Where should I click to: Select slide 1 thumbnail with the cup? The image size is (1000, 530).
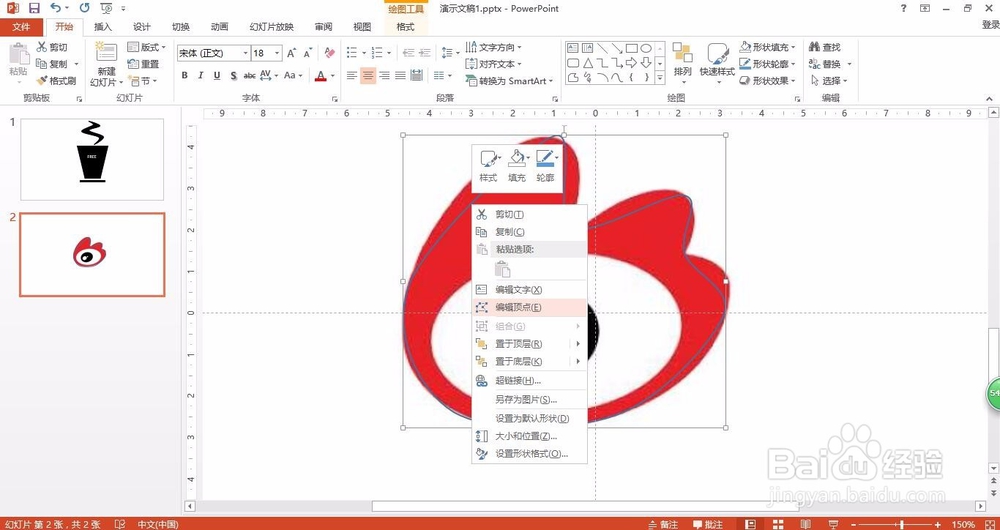92,159
